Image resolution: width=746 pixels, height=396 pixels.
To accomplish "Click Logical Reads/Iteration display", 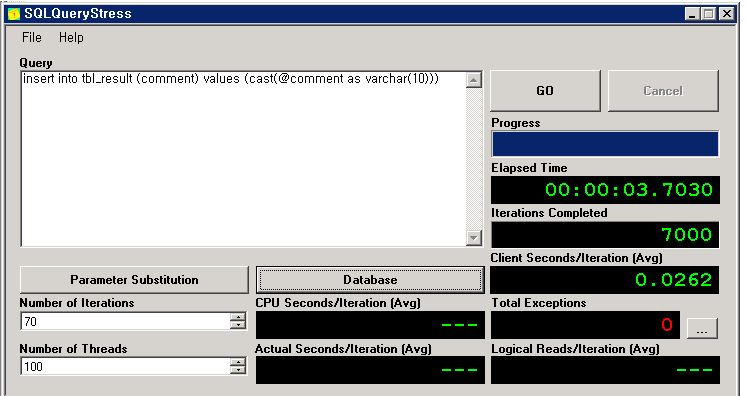I will tap(605, 370).
